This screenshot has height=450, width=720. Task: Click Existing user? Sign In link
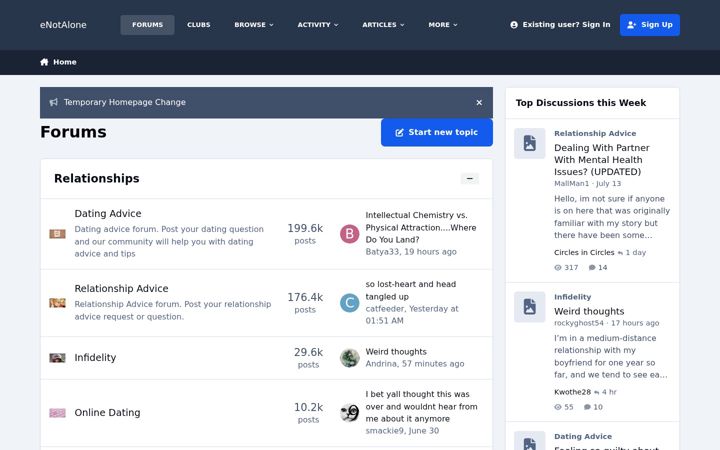pos(560,25)
